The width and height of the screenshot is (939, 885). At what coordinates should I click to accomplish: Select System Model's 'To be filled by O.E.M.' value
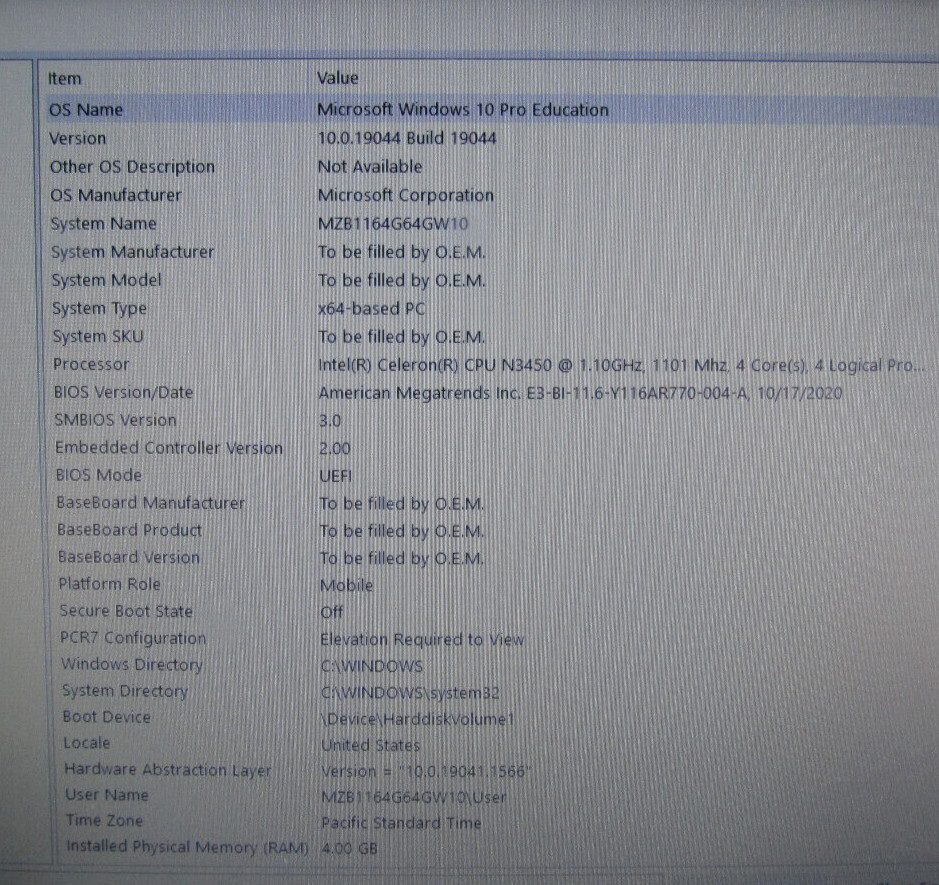(x=402, y=280)
